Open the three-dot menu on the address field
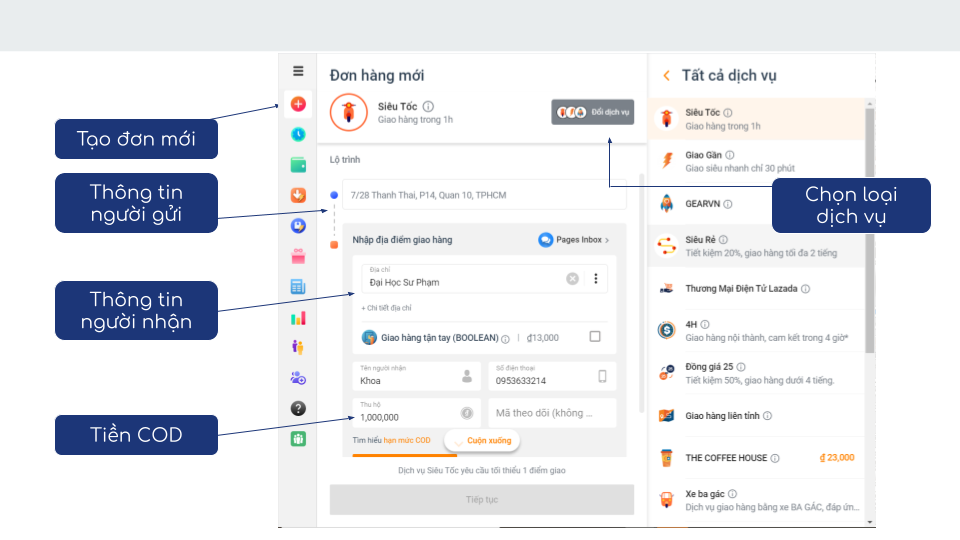 point(596,279)
